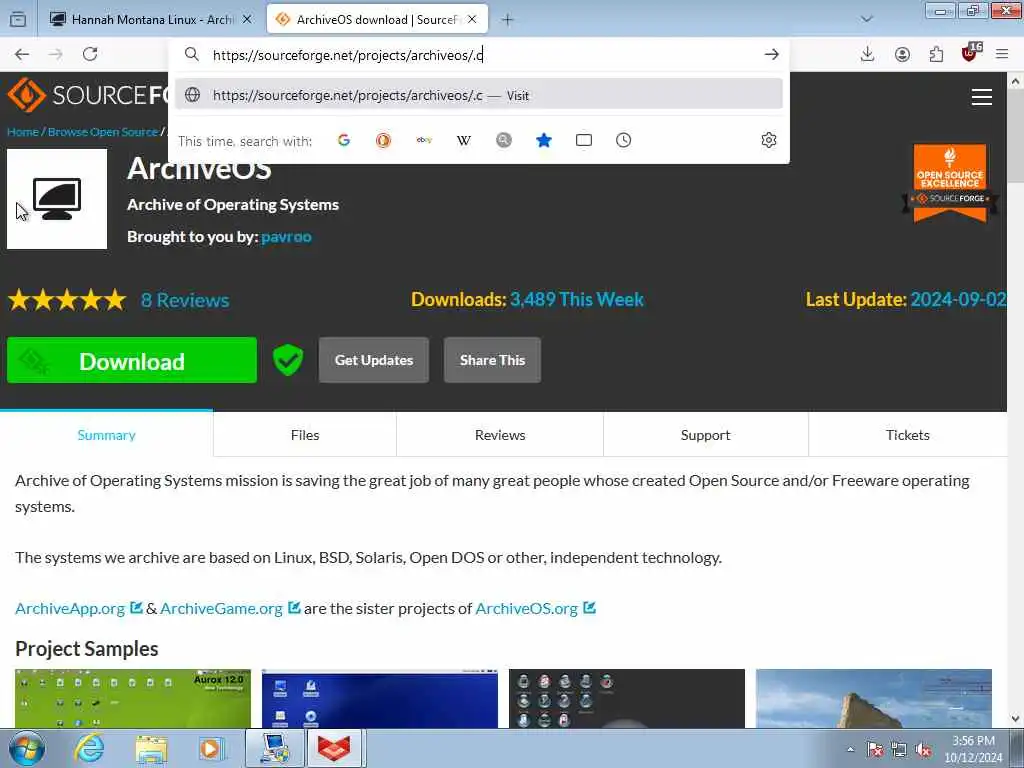Switch to the Tickets tab

[907, 435]
